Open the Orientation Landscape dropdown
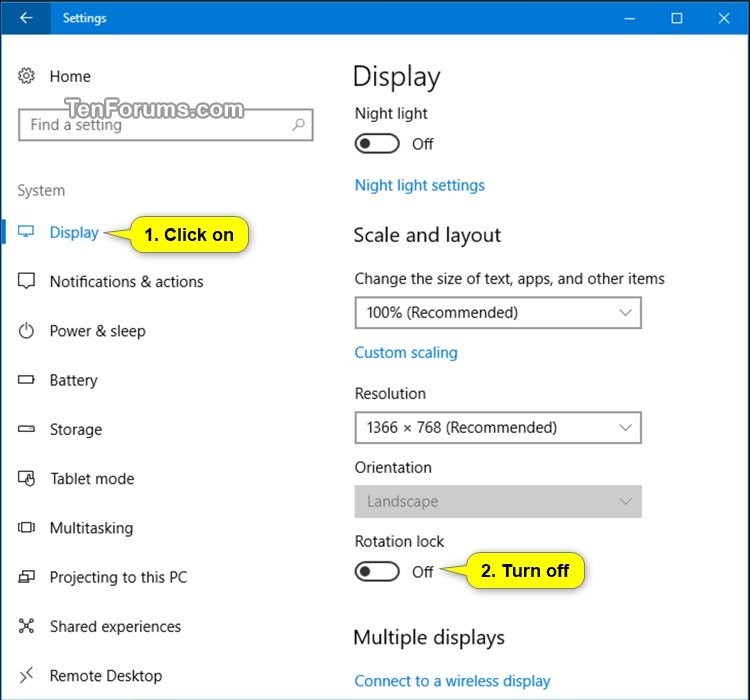Viewport: 750px width, 700px height. click(497, 502)
